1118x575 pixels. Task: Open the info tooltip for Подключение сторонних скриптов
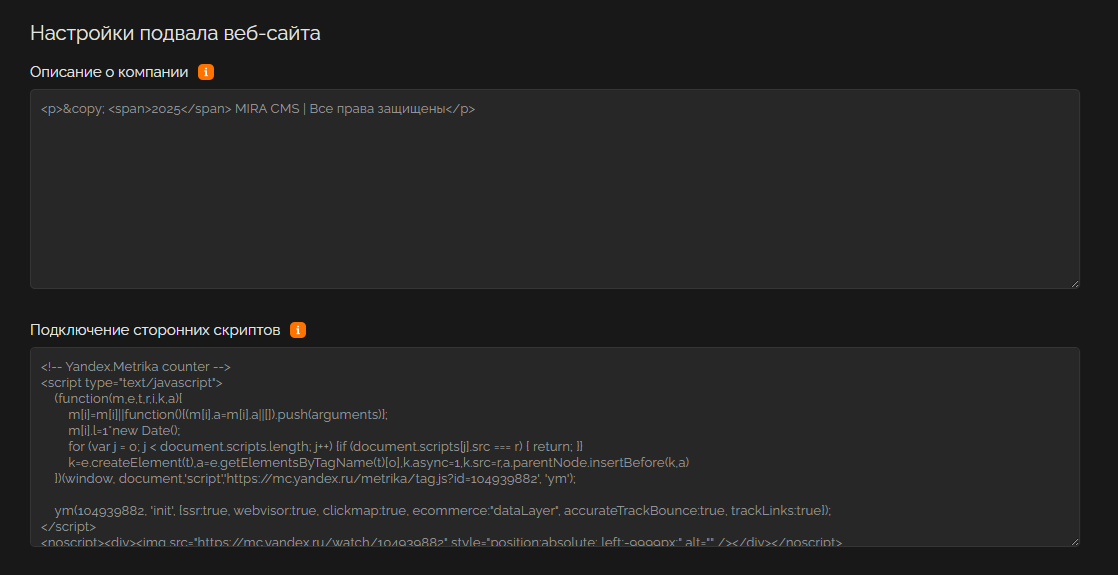(x=298, y=330)
